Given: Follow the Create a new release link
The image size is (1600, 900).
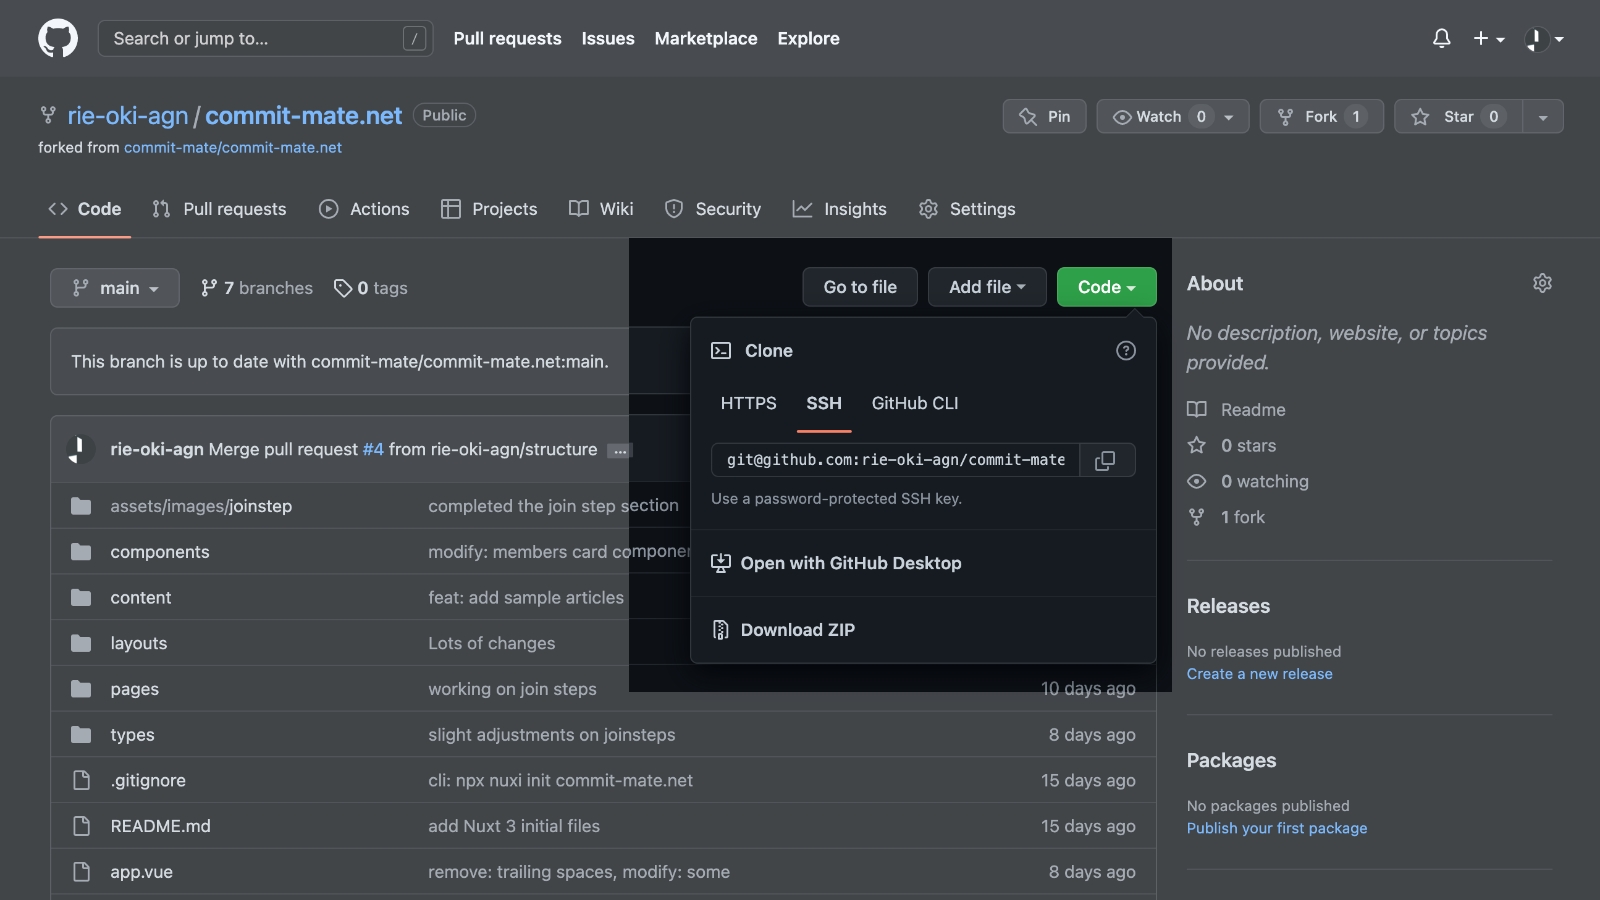Looking at the screenshot, I should coord(1259,674).
